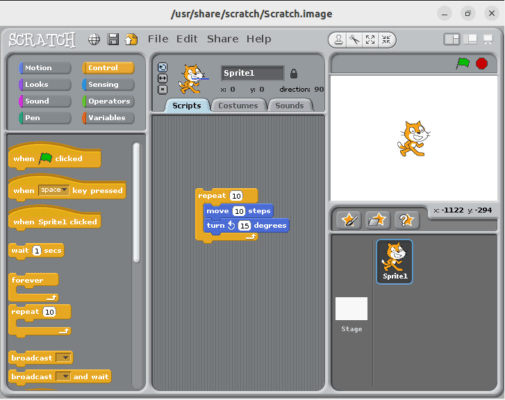Click the 'direction: 90' readout
Image resolution: width=505 pixels, height=400 pixels.
pyautogui.click(x=301, y=89)
